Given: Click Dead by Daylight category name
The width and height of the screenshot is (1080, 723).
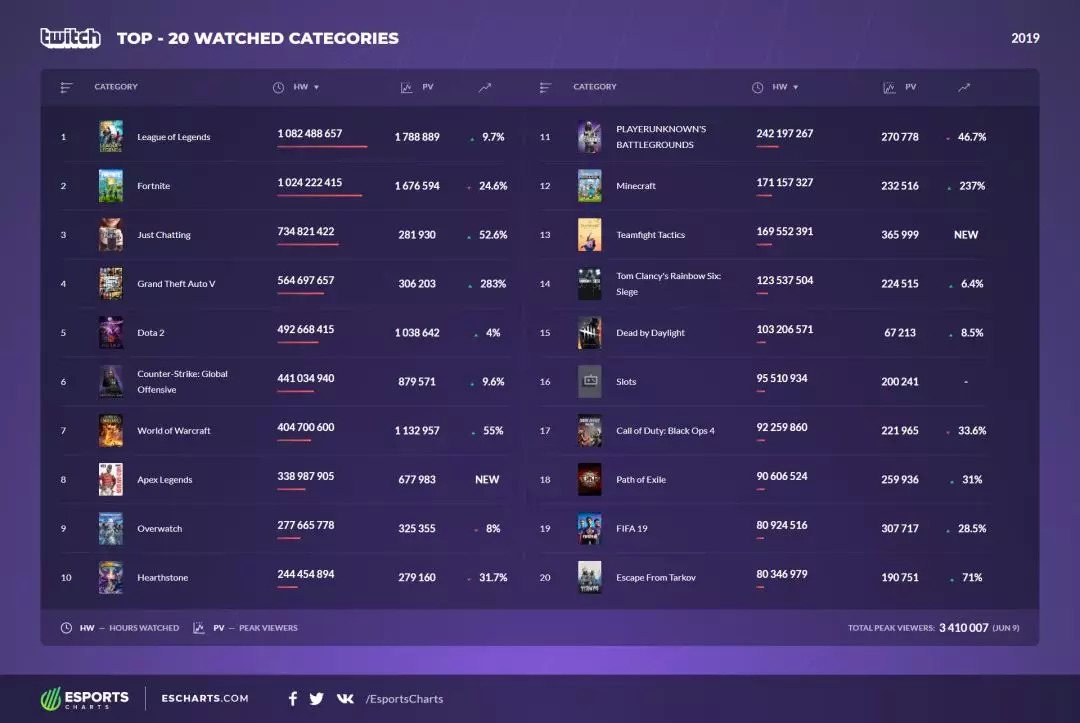Looking at the screenshot, I should 650,333.
